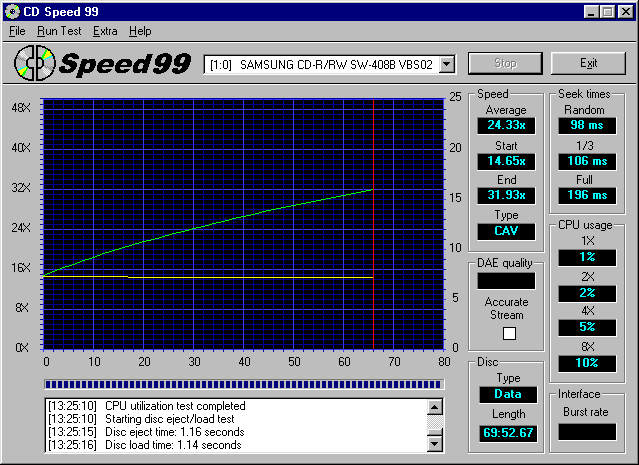
Task: Click the CAV type indicator
Action: (x=505, y=230)
